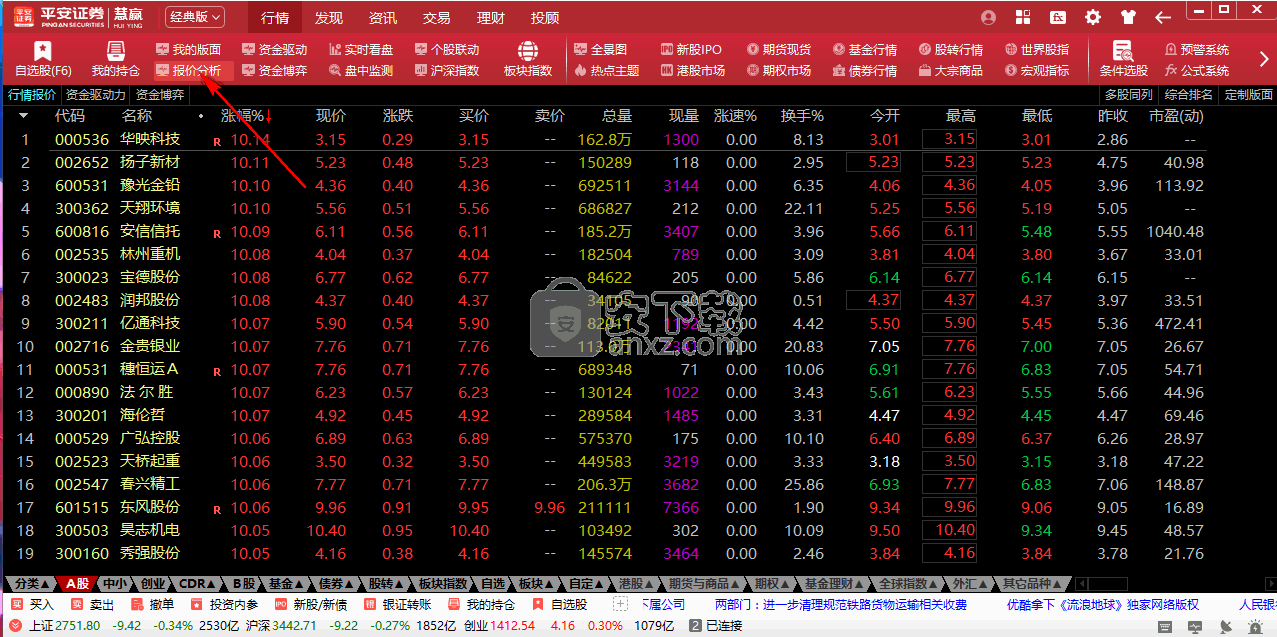Open the column list dropdown arrow
The width and height of the screenshot is (1277, 637).
[24, 116]
